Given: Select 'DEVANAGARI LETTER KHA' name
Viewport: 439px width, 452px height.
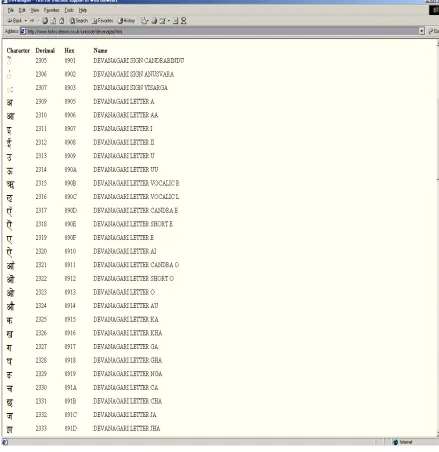Looking at the screenshot, I should pos(128,333).
